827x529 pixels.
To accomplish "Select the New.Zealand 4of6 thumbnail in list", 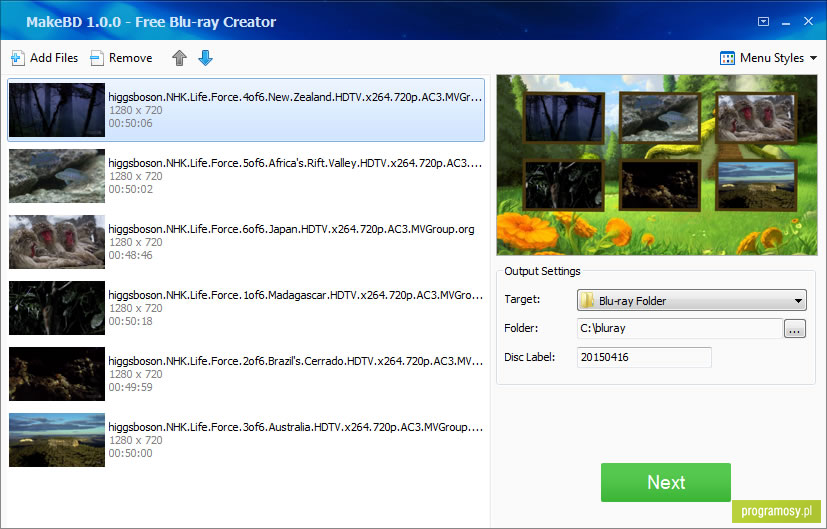I will [57, 110].
